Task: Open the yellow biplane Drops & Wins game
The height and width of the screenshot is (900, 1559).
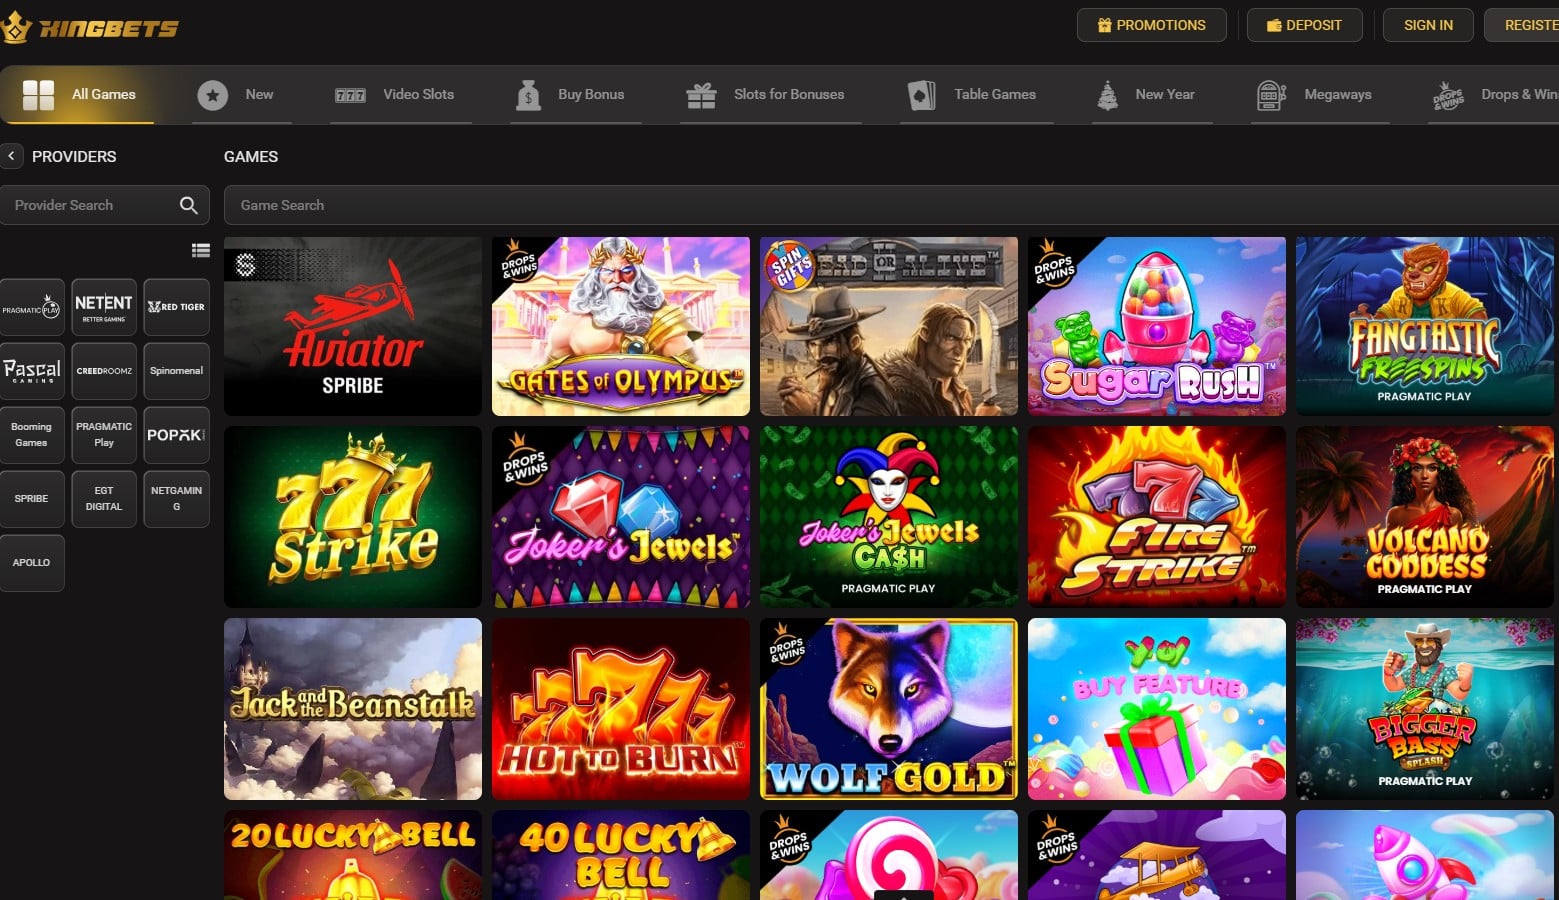Action: click(x=1157, y=855)
